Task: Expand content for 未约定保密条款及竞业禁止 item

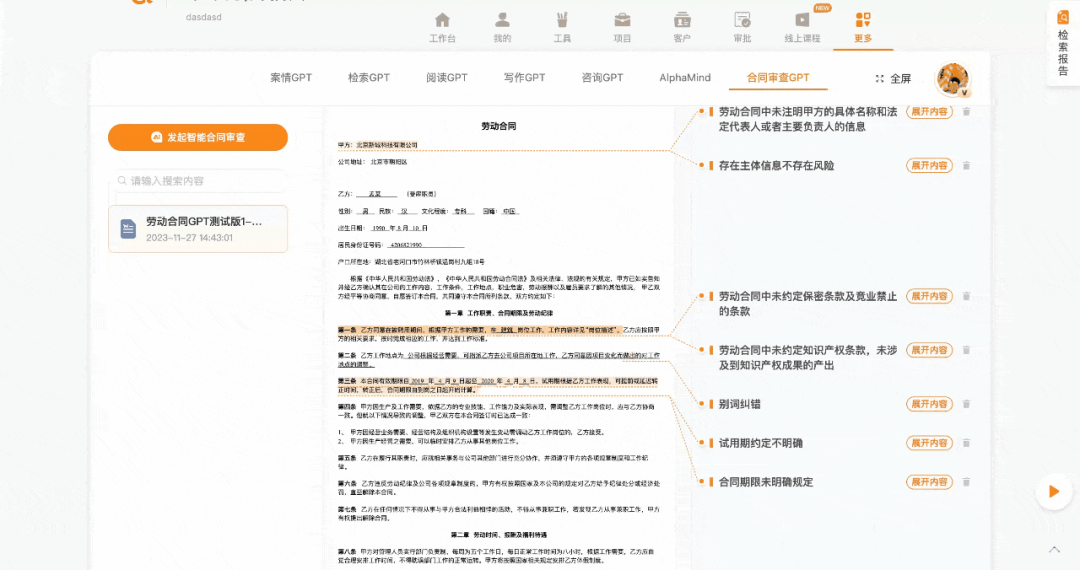Action: click(x=929, y=296)
